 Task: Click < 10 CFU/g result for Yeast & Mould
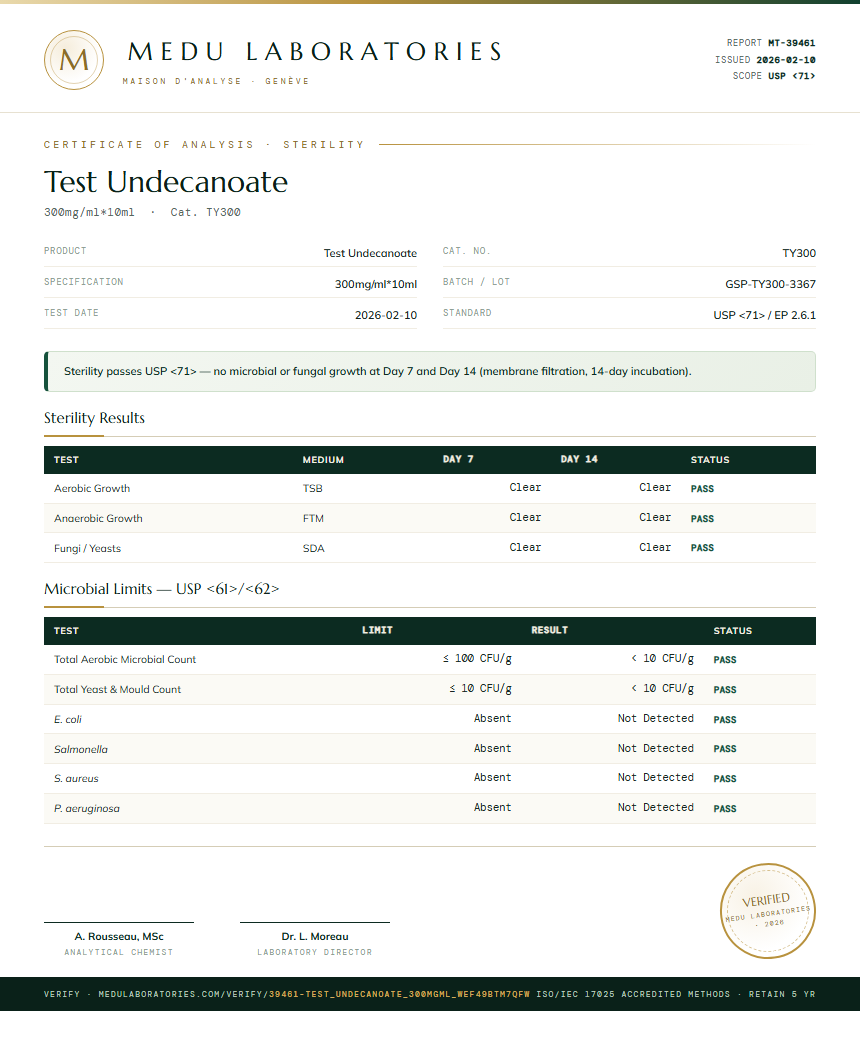[663, 688]
